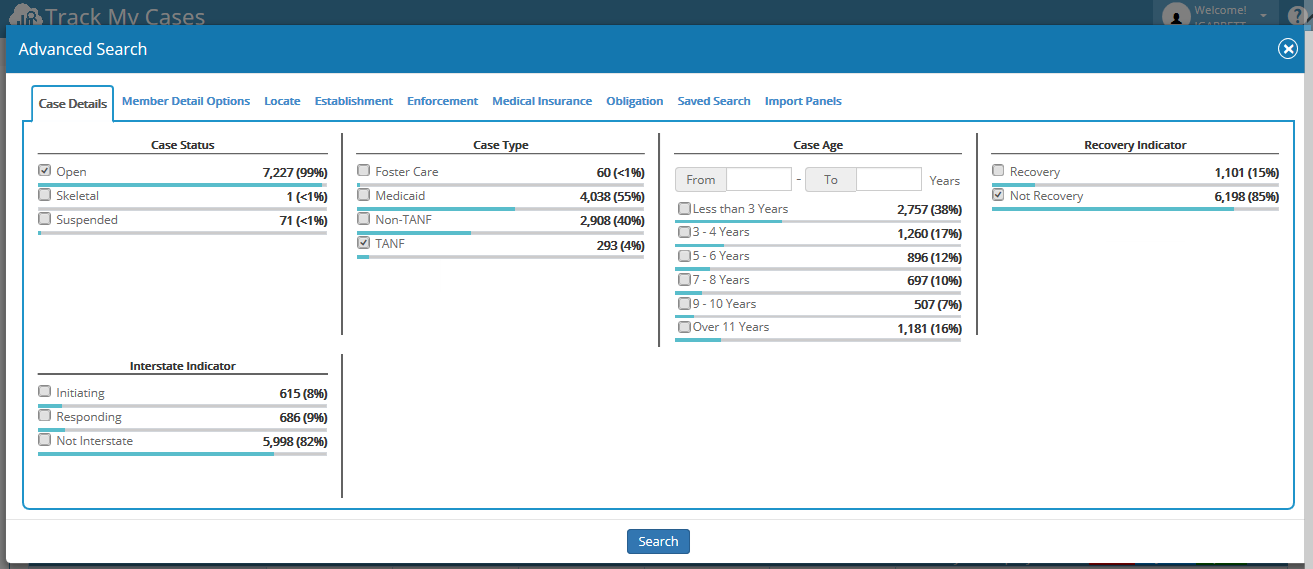Select the Obligation tab

(x=635, y=101)
